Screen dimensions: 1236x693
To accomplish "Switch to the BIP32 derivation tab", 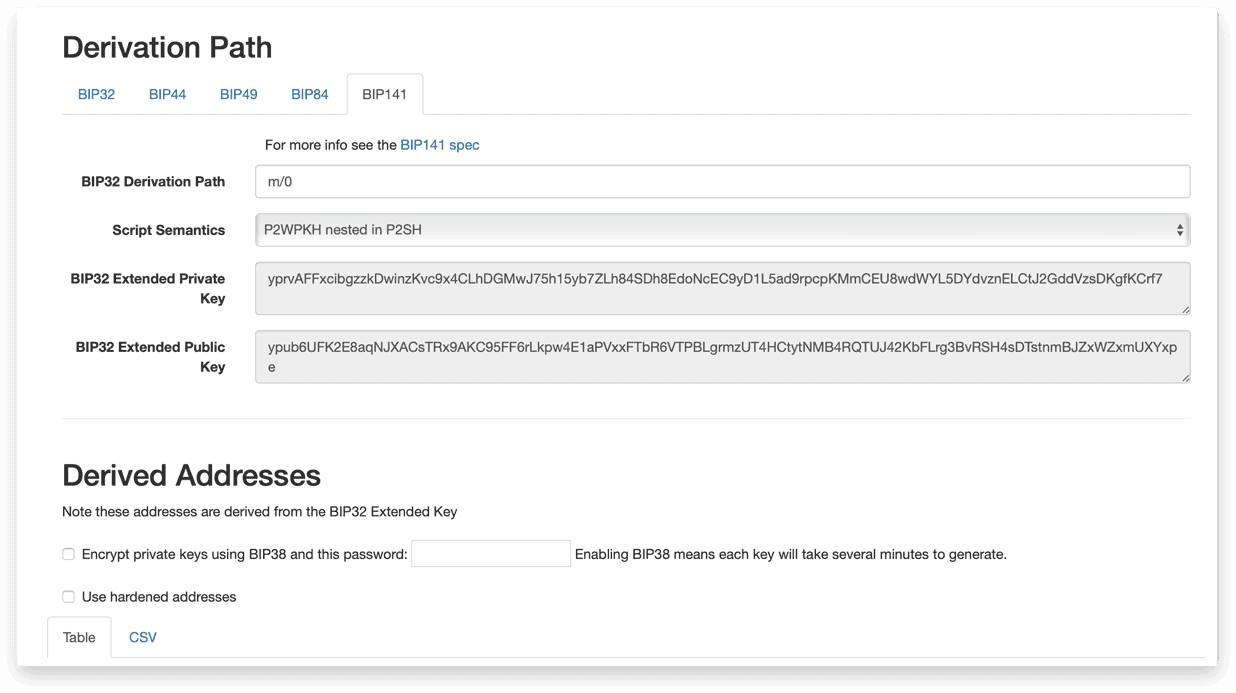I will pos(96,94).
